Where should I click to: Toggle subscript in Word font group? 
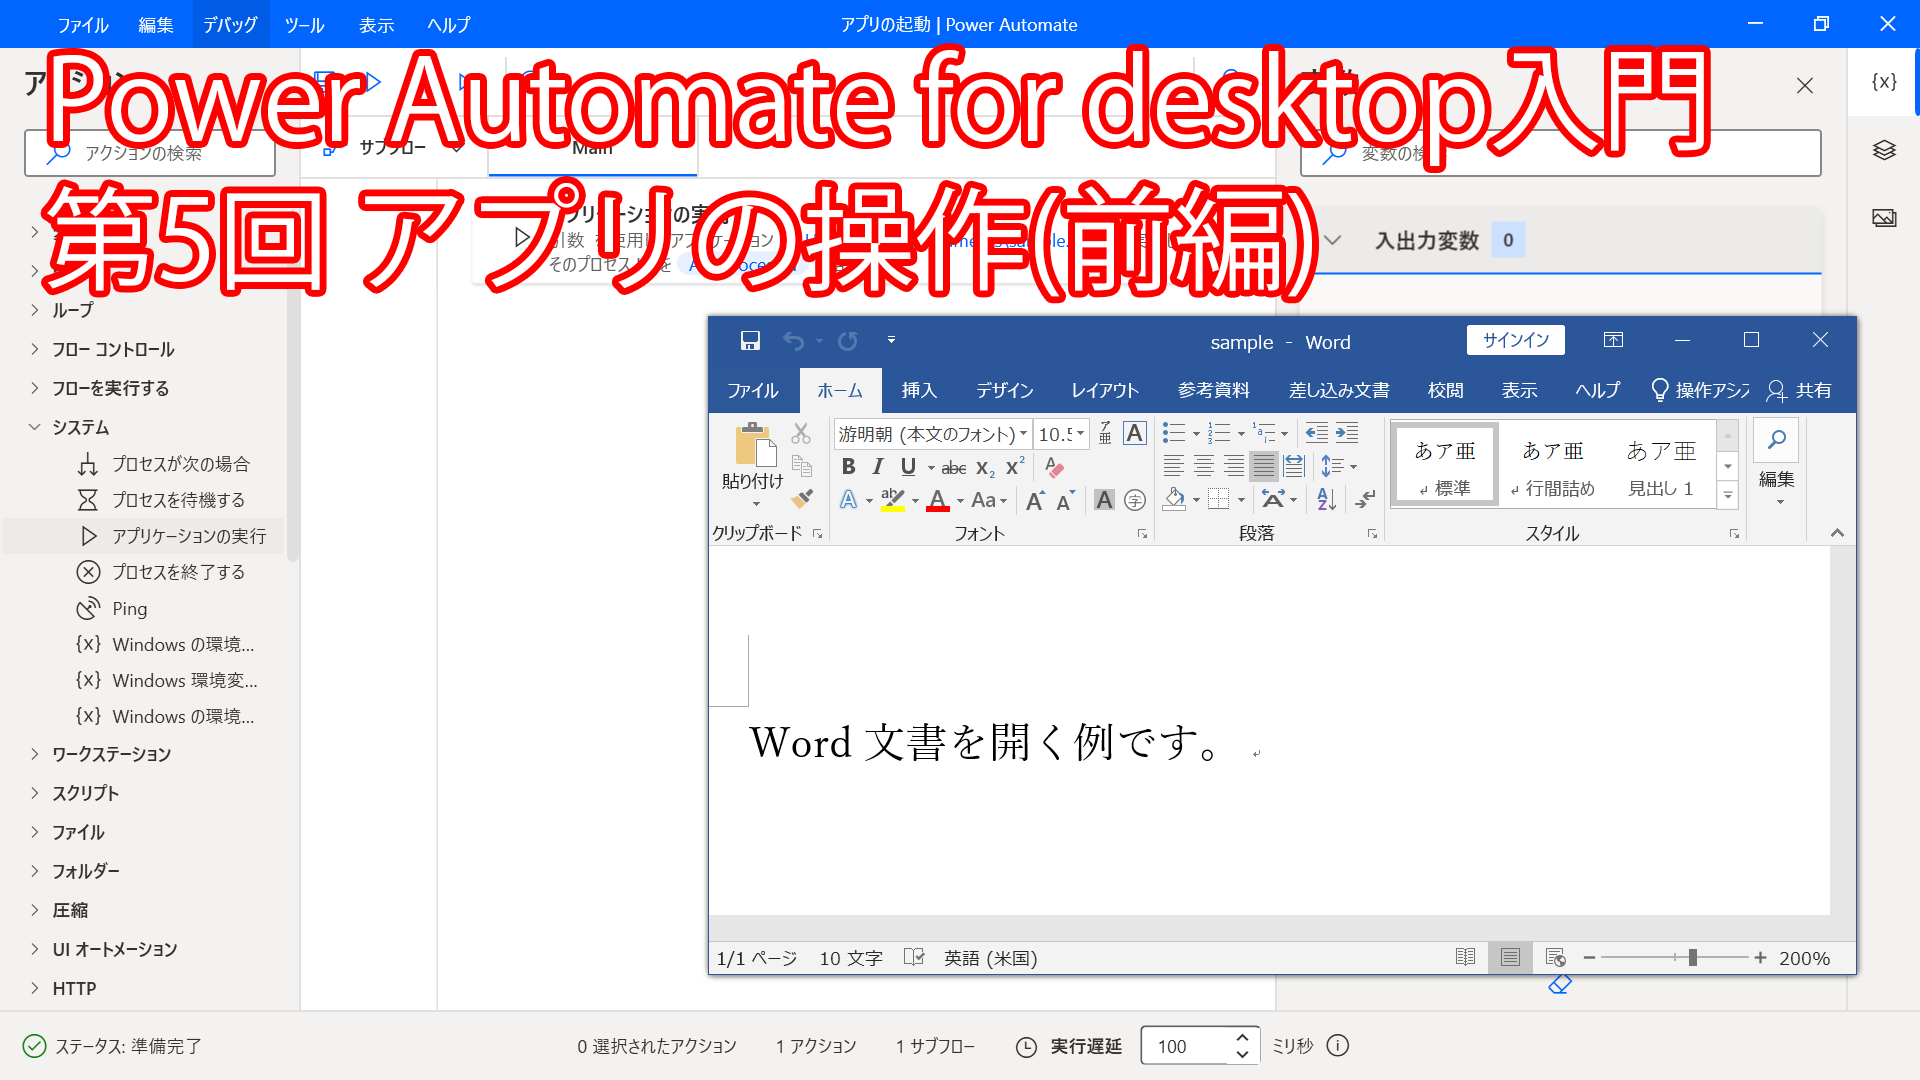(985, 468)
